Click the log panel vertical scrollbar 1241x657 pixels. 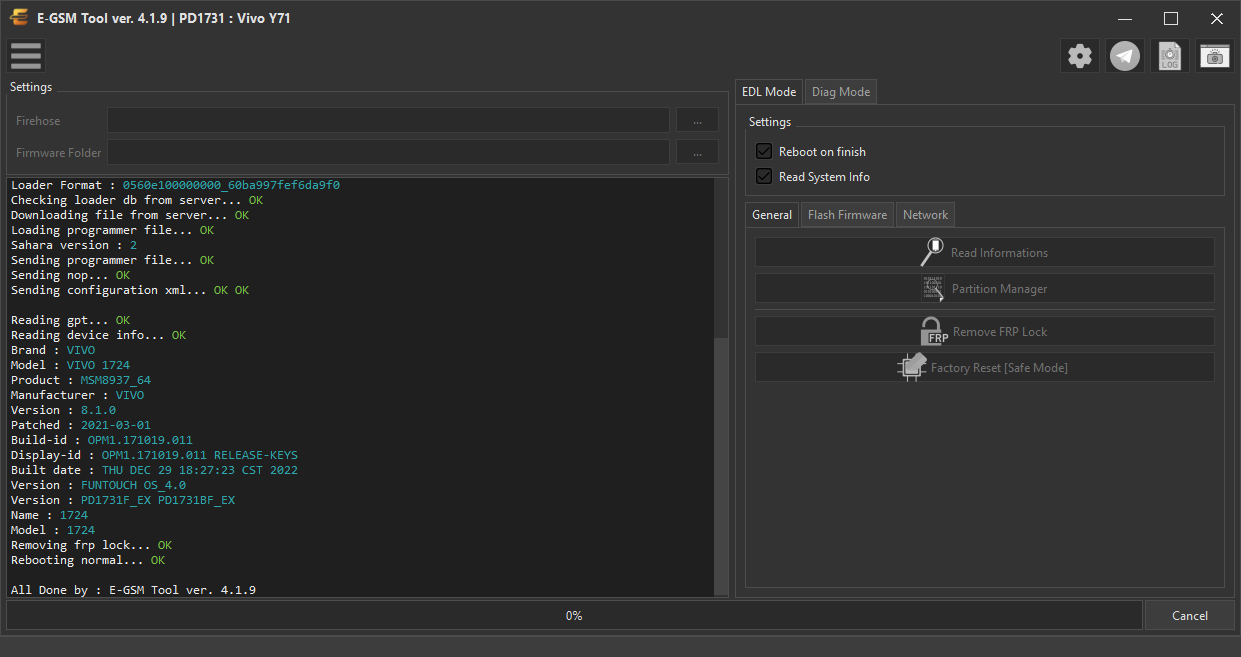pyautogui.click(x=722, y=468)
